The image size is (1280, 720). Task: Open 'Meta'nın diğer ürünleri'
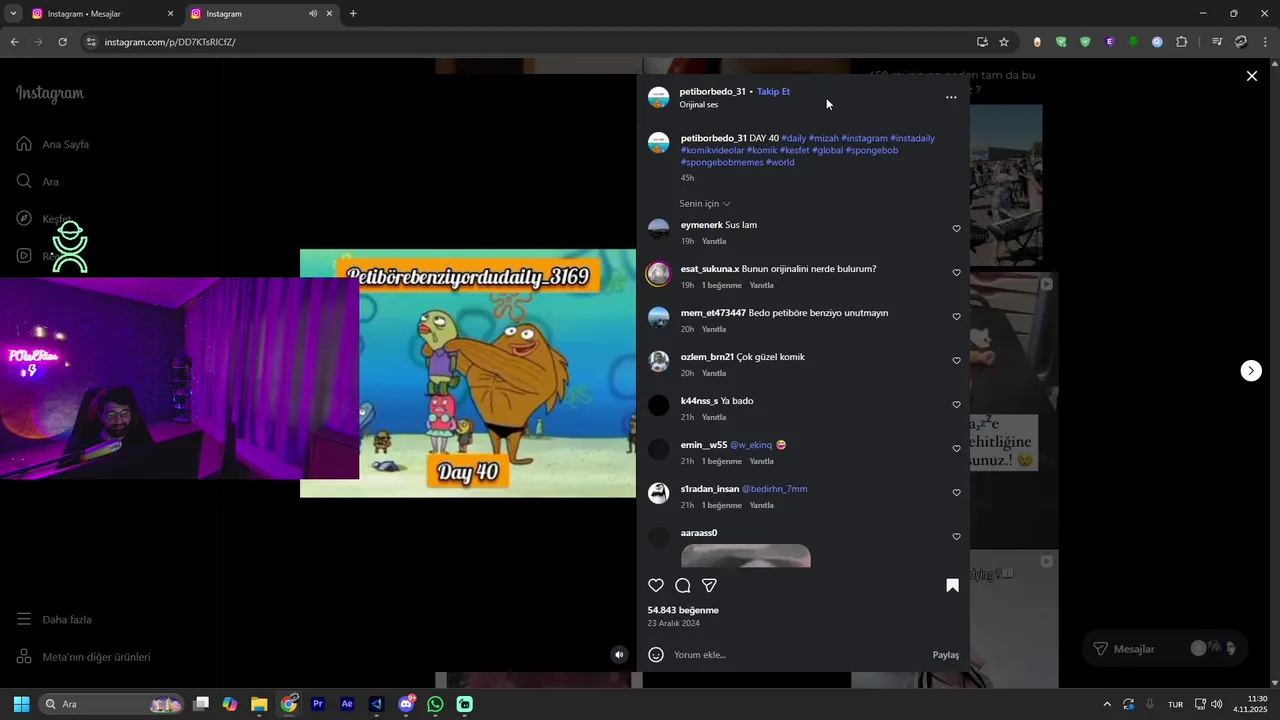(x=84, y=657)
